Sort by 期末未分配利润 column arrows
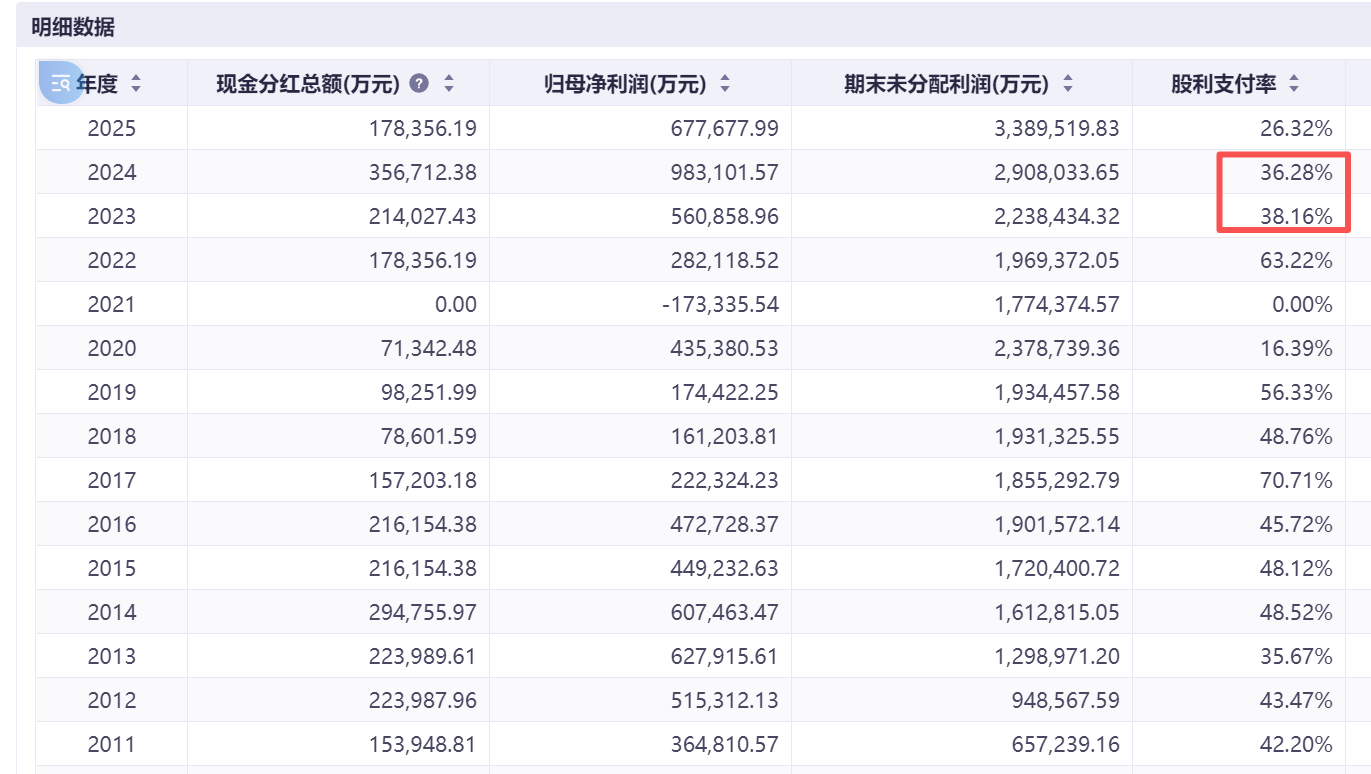The height and width of the screenshot is (774, 1371). pyautogui.click(x=1068, y=84)
